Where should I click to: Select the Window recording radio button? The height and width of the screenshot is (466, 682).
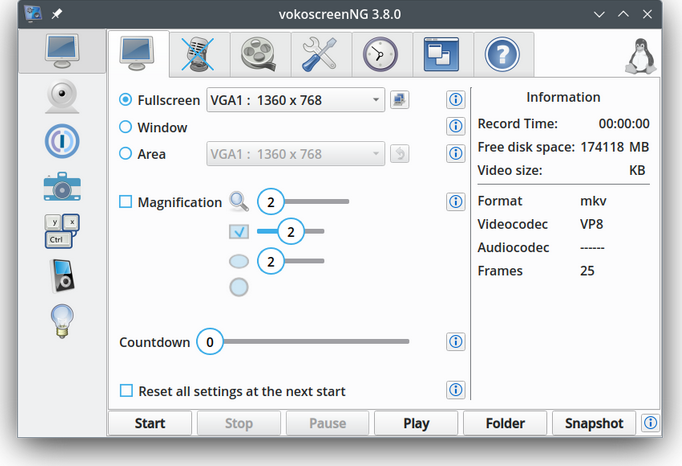click(126, 127)
